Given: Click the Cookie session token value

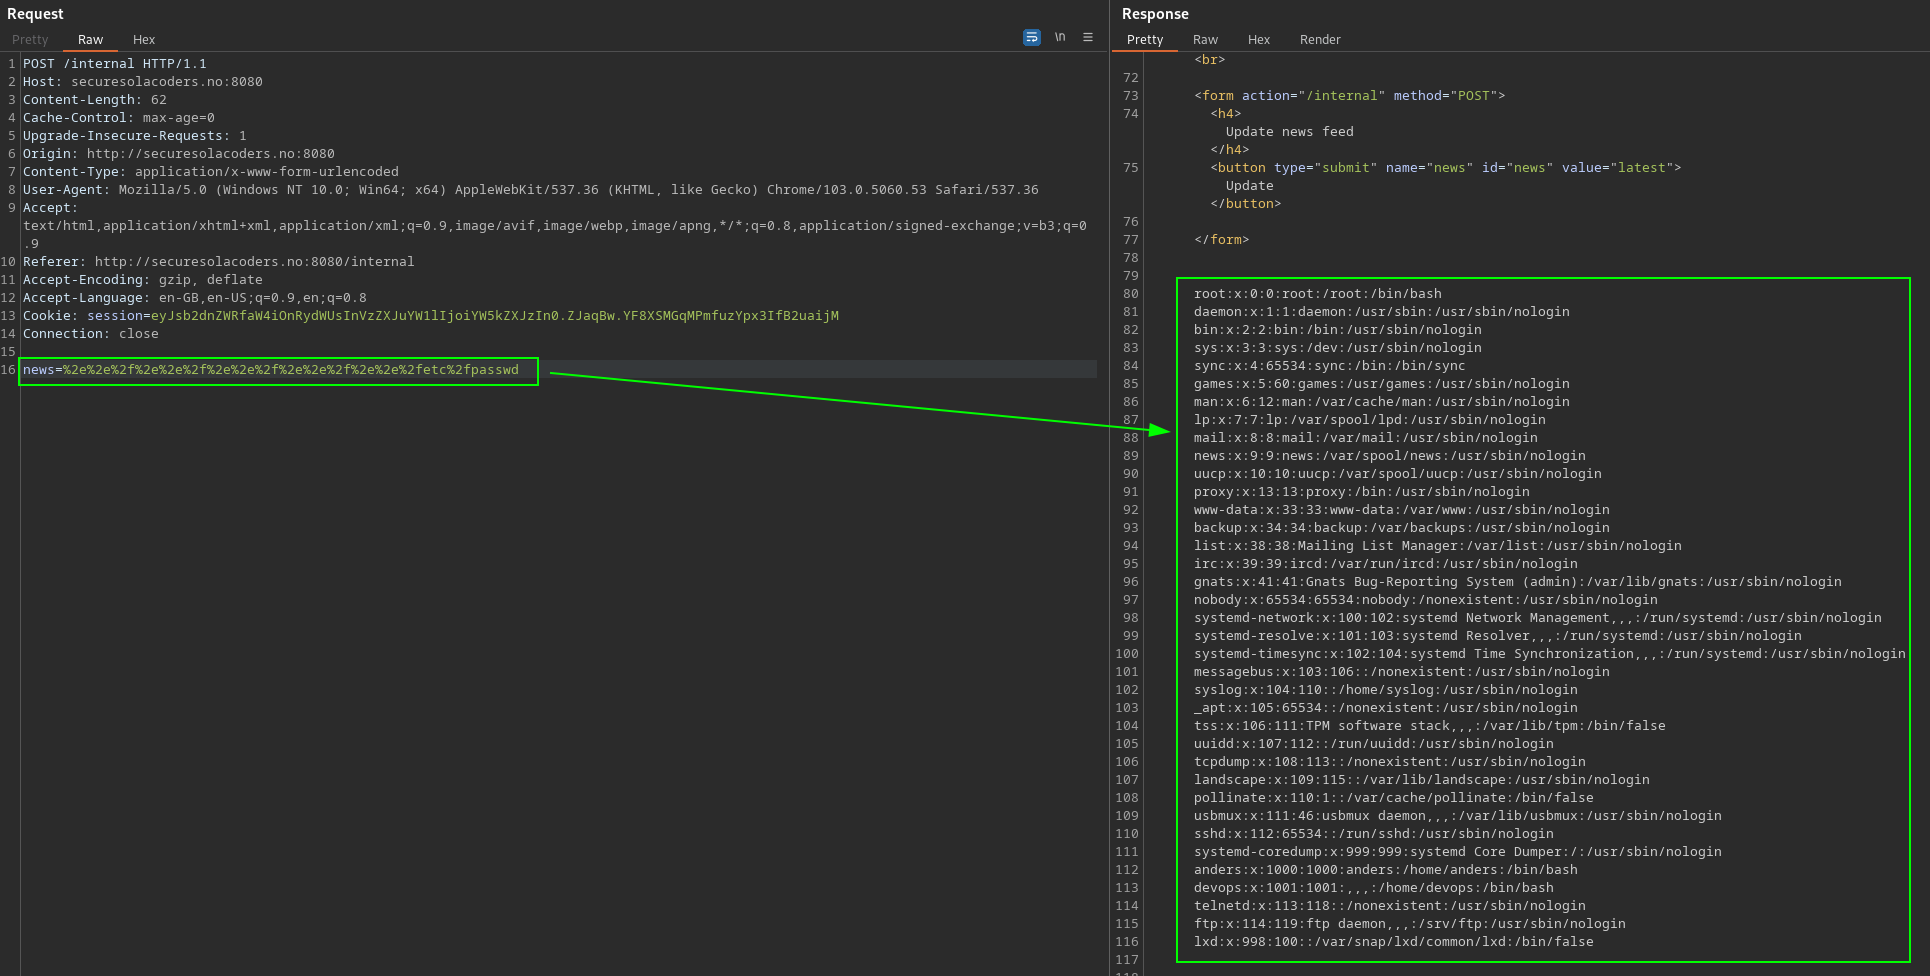Looking at the screenshot, I should [x=495, y=316].
